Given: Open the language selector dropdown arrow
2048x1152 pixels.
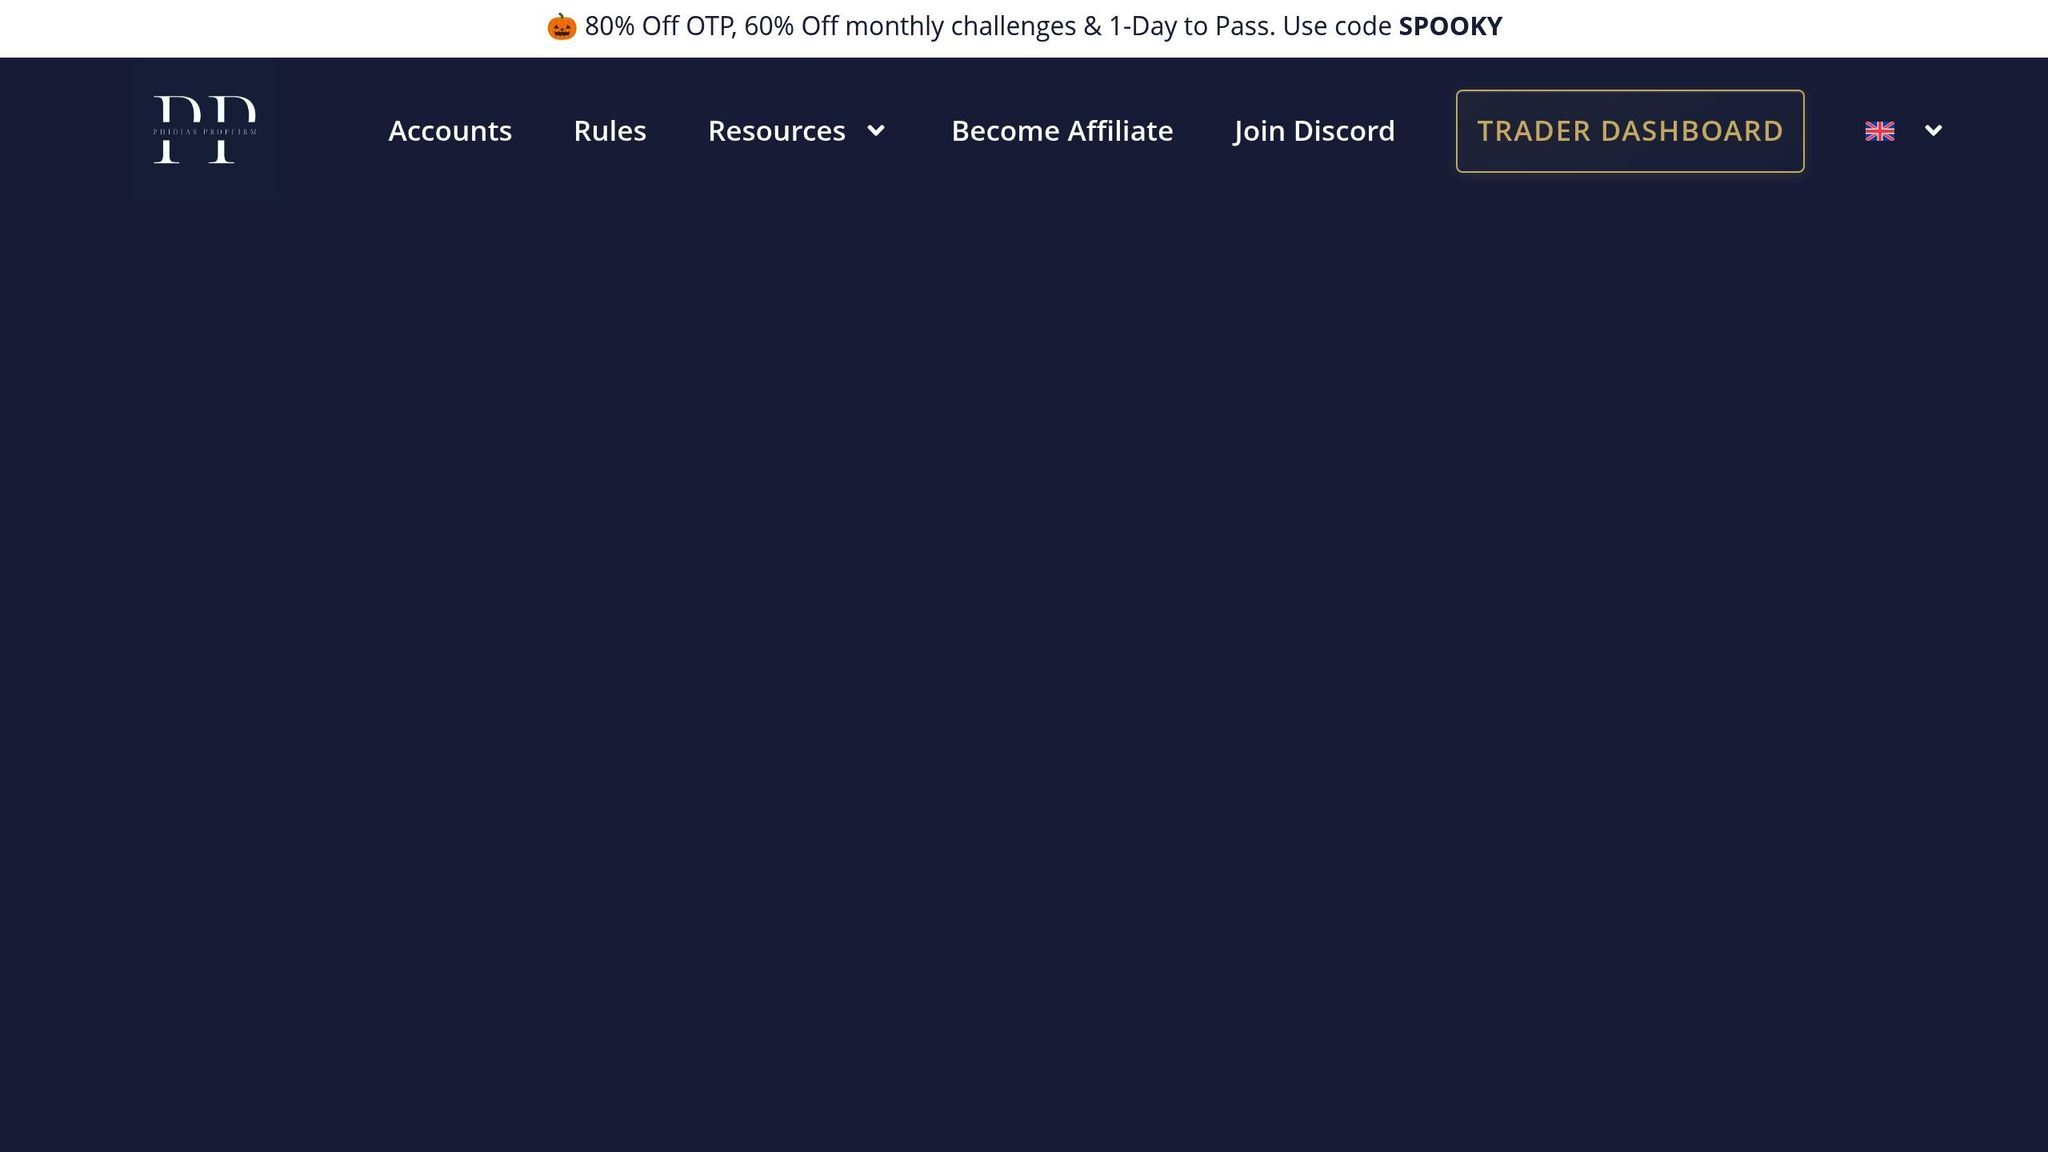Looking at the screenshot, I should (x=1933, y=131).
